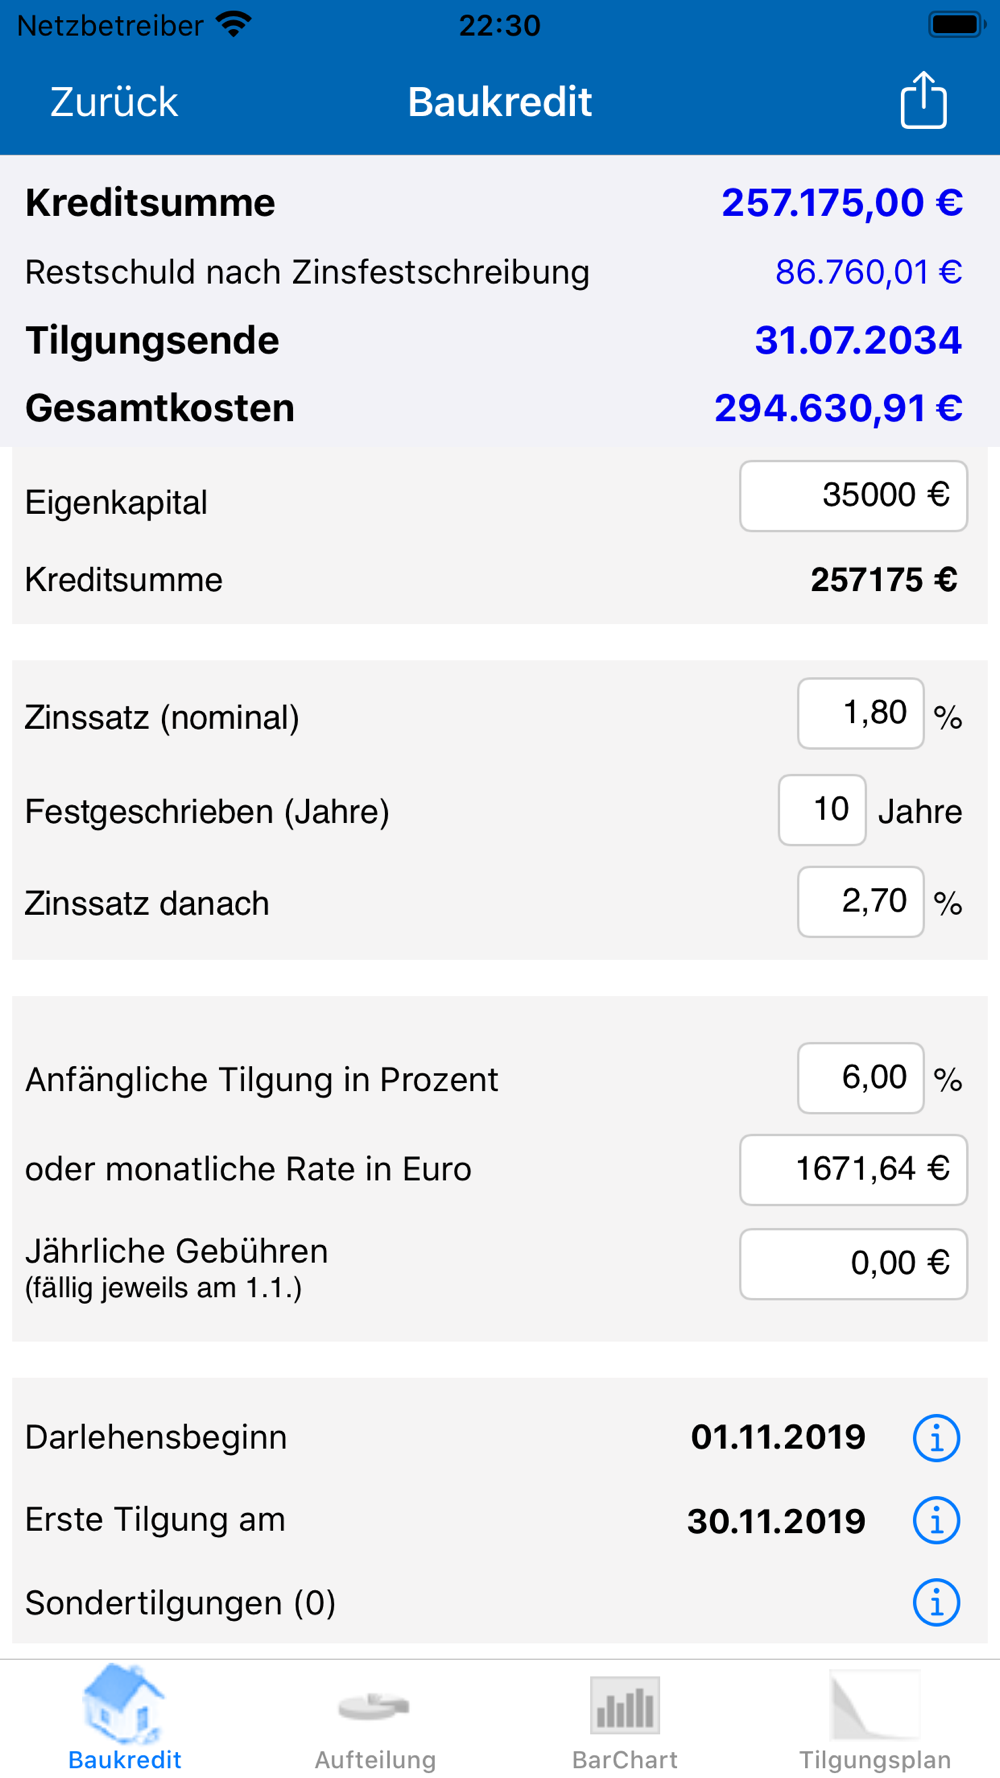Open the Aufteilung pie chart tab

click(375, 1718)
